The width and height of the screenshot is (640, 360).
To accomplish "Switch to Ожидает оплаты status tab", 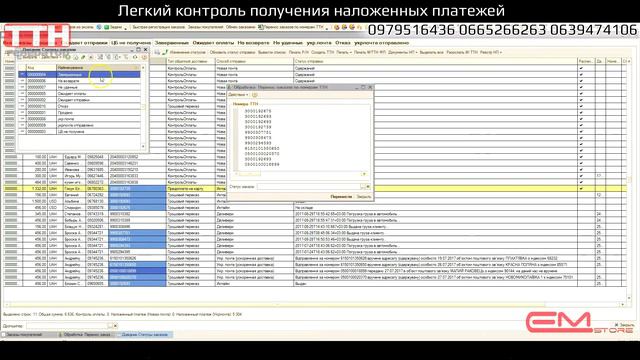I will pyautogui.click(x=213, y=42).
